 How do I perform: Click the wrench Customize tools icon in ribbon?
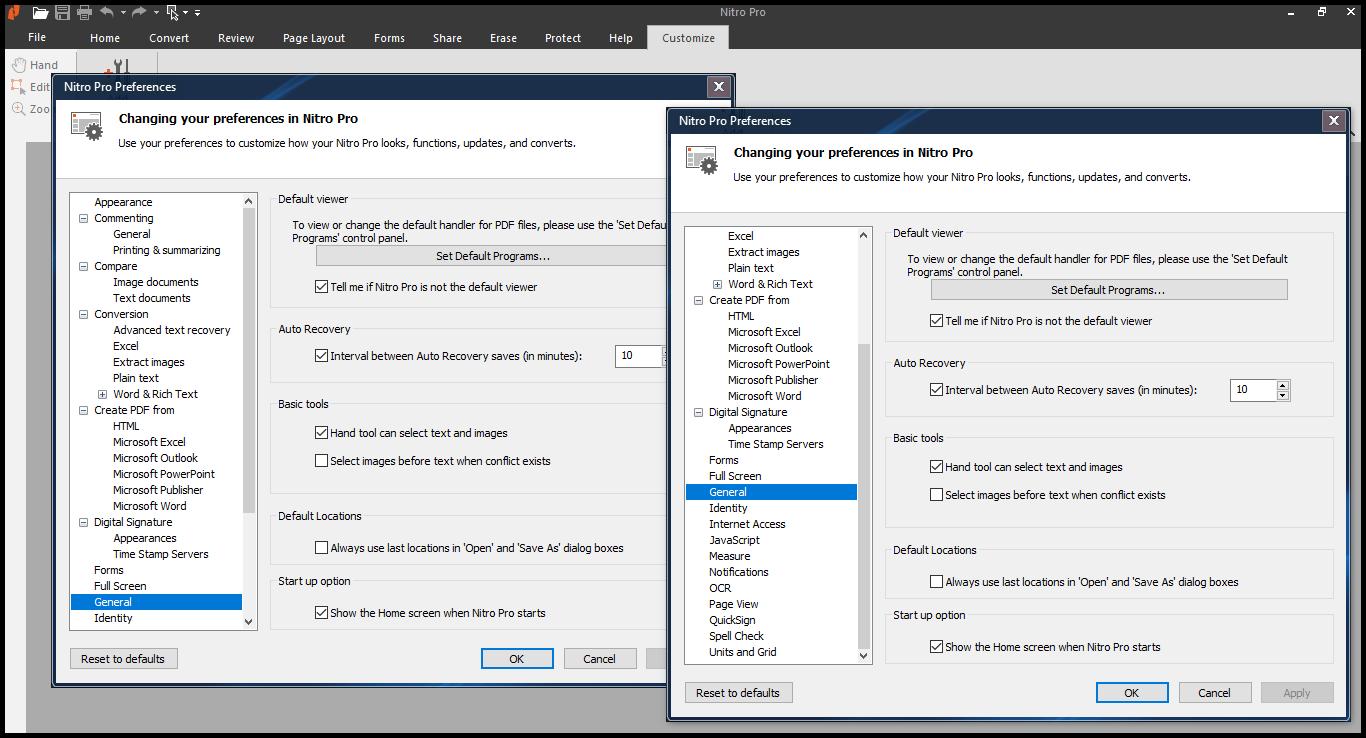[118, 66]
